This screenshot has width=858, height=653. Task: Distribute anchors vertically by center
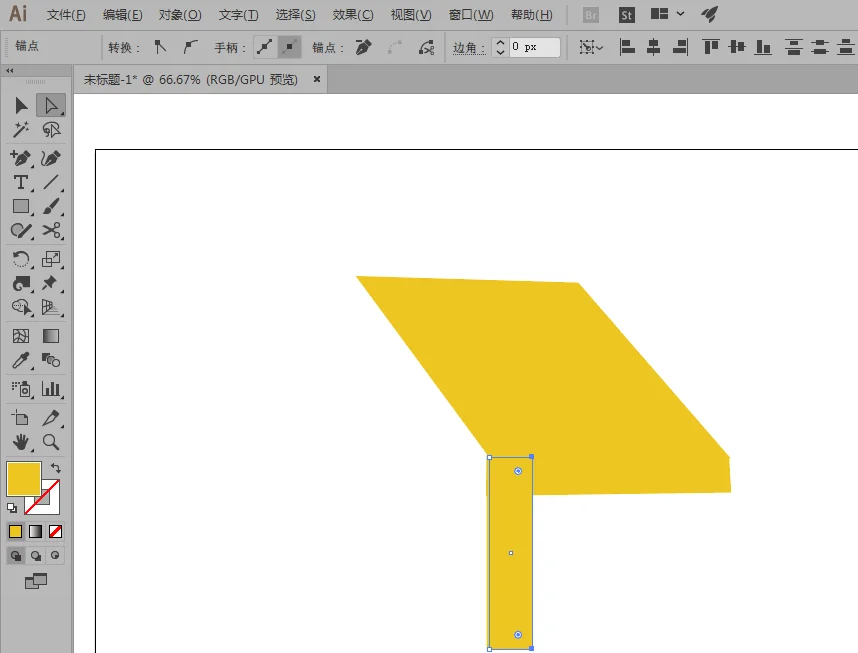tap(819, 48)
